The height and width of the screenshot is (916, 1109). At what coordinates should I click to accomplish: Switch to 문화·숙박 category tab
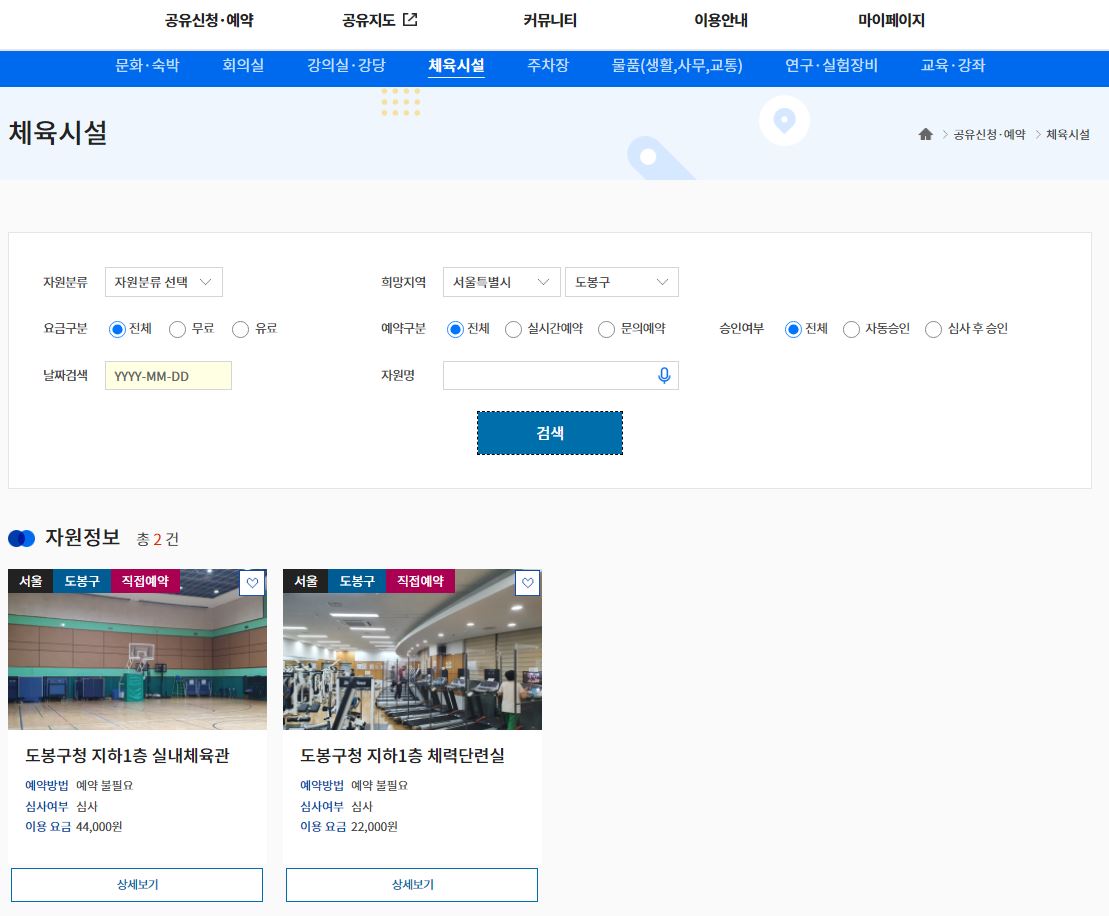(x=147, y=66)
